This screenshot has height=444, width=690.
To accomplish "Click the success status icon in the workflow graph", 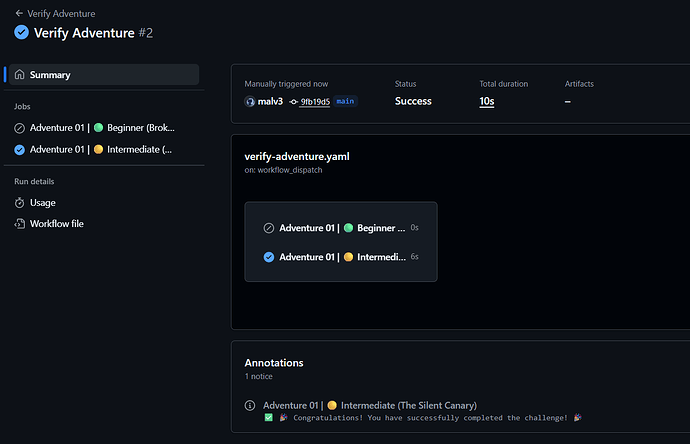I will [269, 257].
